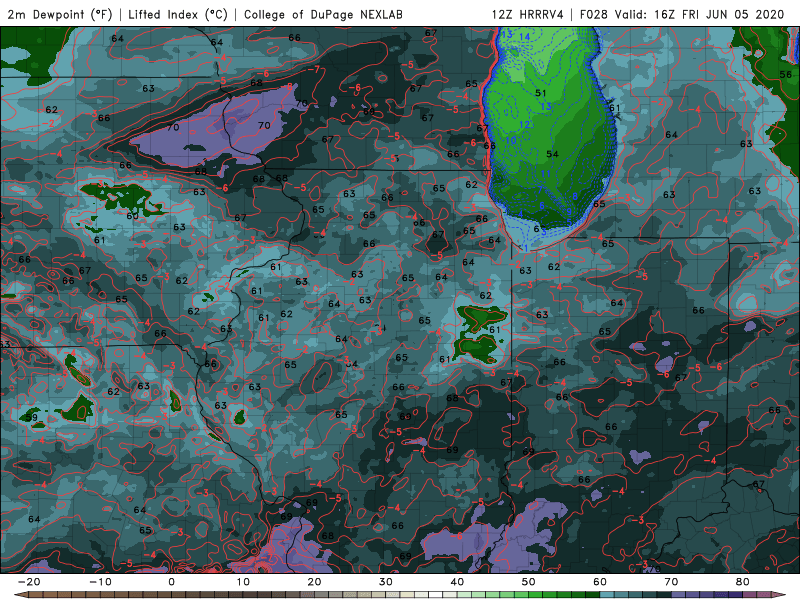800x600 pixels.
Task: Click the '-10' color bar label
Action: click(x=100, y=582)
